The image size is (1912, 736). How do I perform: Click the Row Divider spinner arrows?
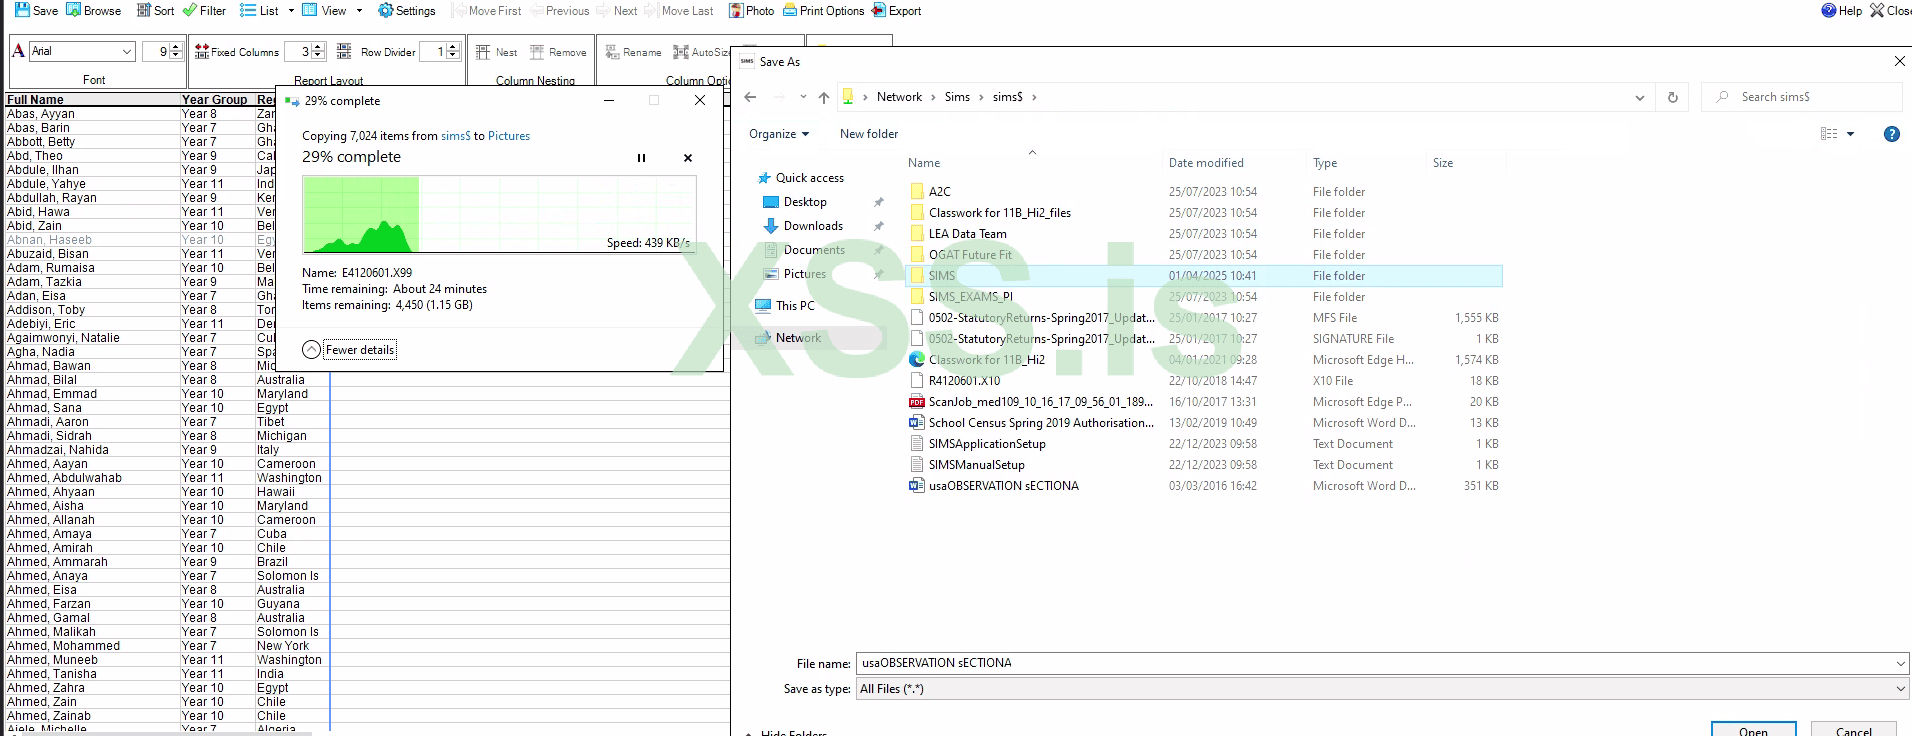(453, 51)
